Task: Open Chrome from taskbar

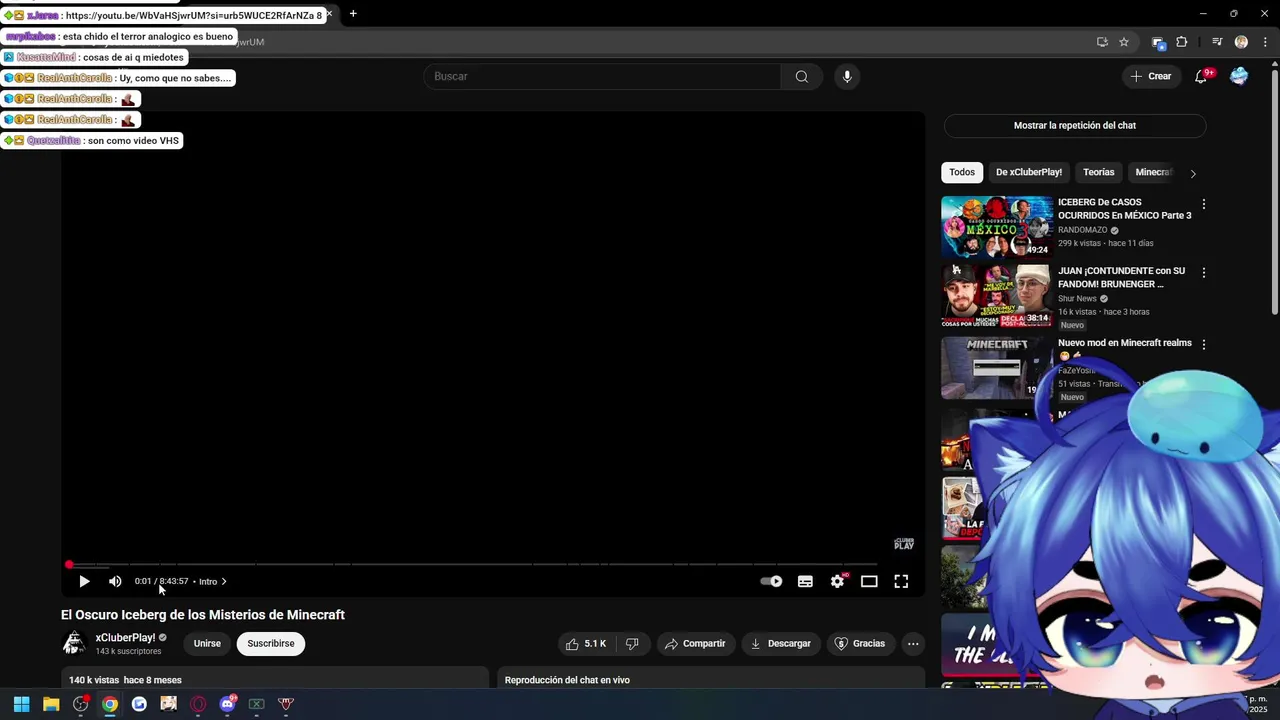Action: 110,704
